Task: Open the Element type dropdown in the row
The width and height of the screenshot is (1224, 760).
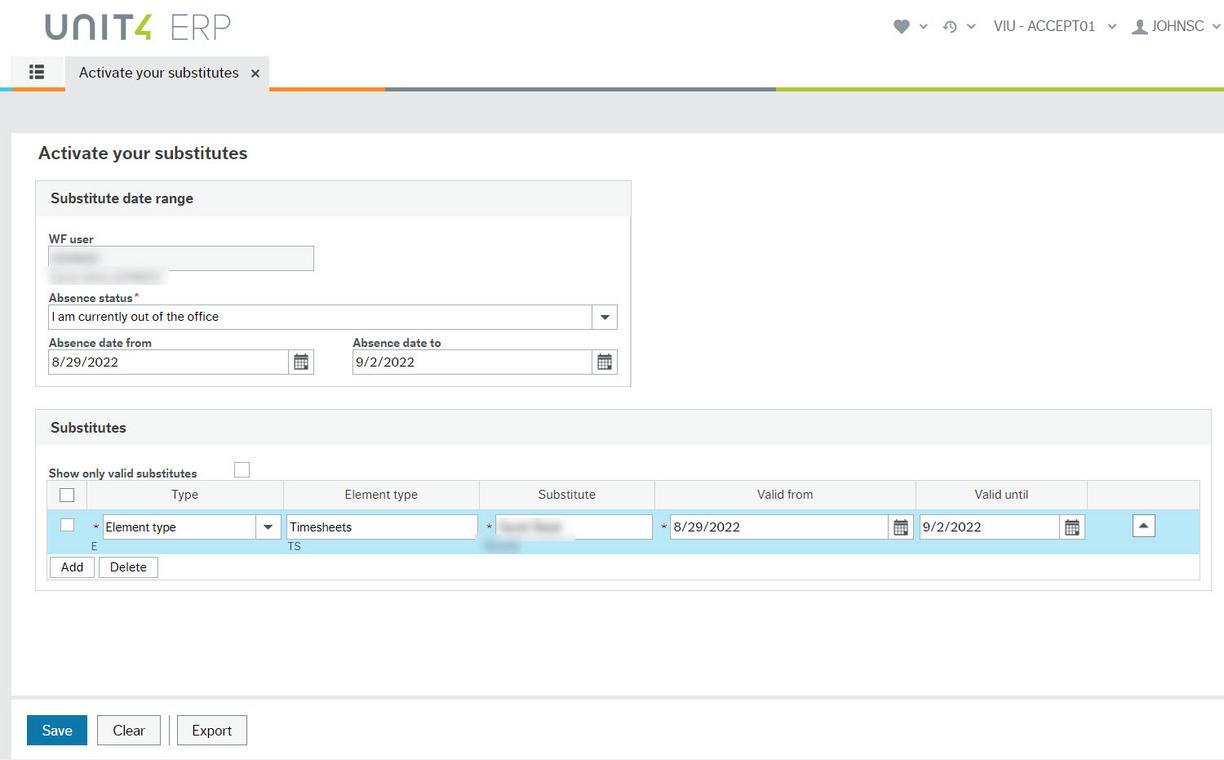Action: tap(267, 525)
